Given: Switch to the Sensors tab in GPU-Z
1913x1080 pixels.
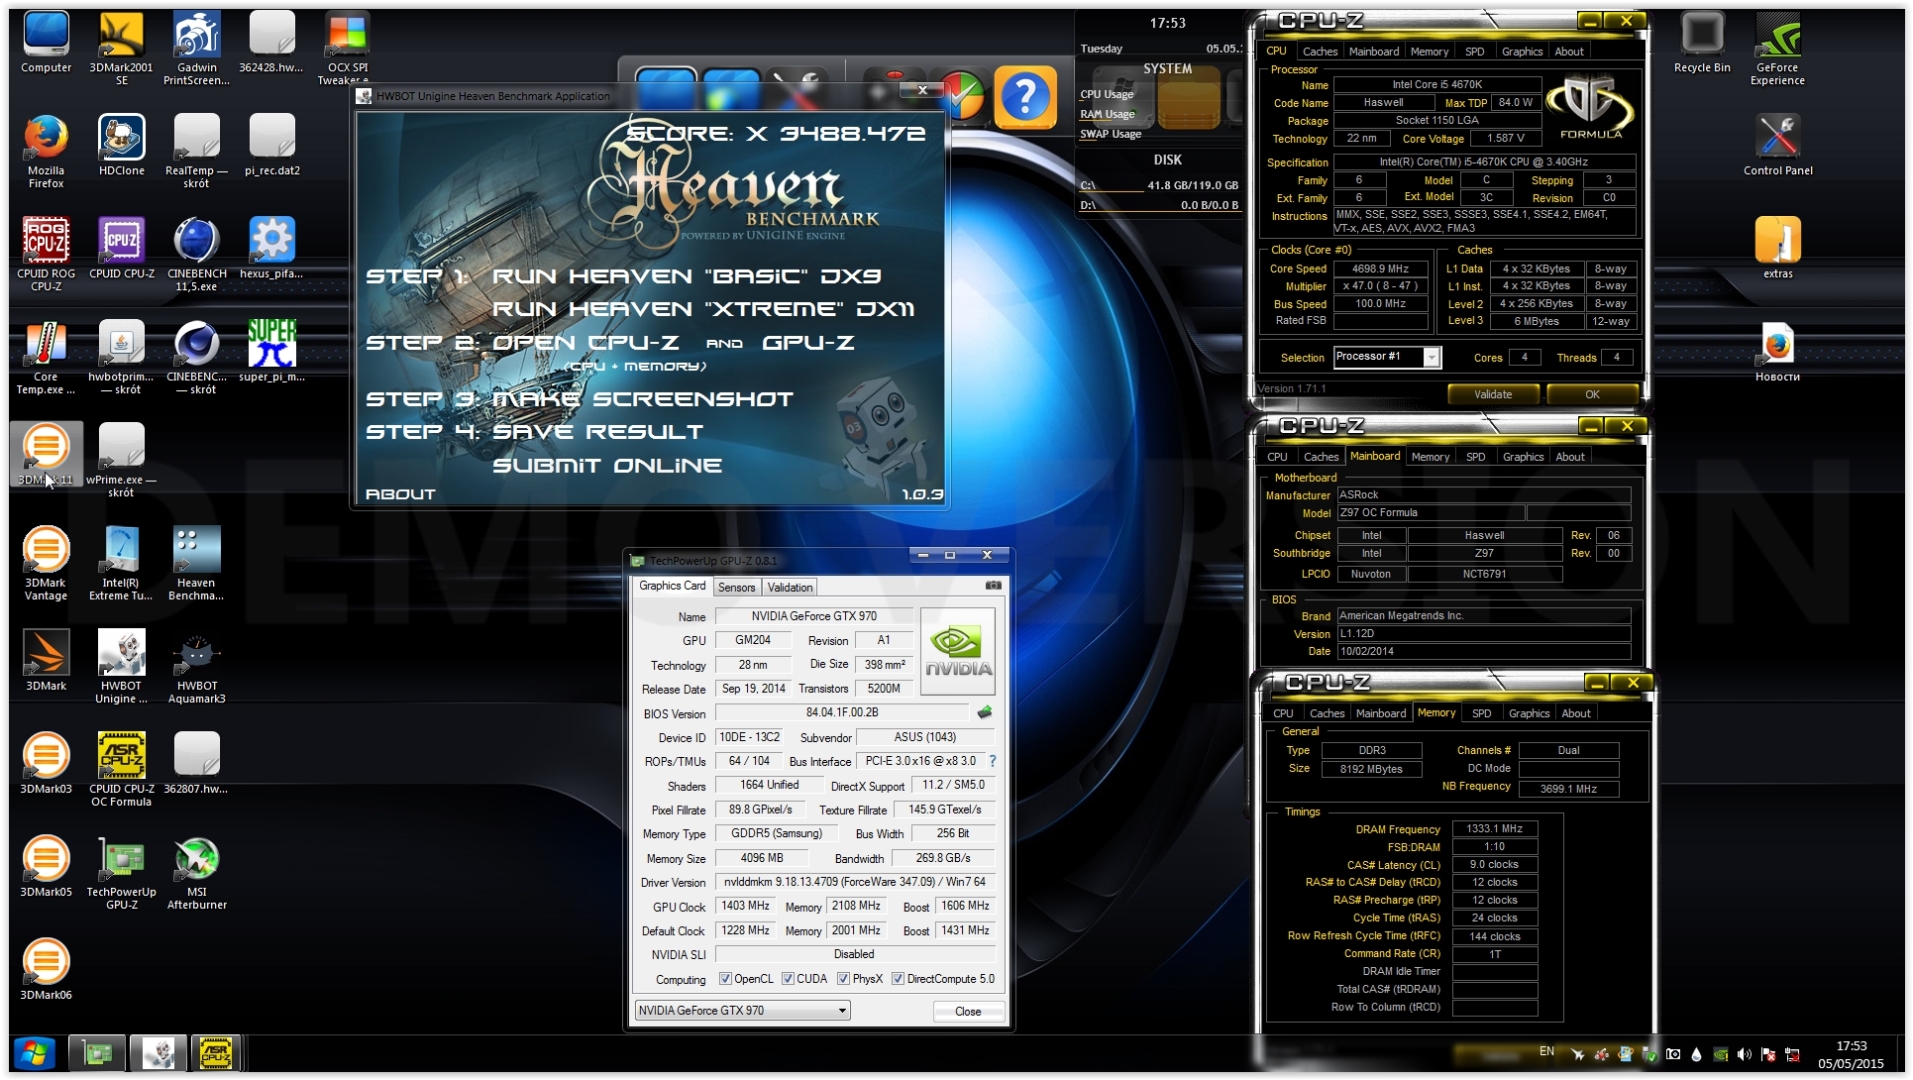Looking at the screenshot, I should tap(736, 588).
